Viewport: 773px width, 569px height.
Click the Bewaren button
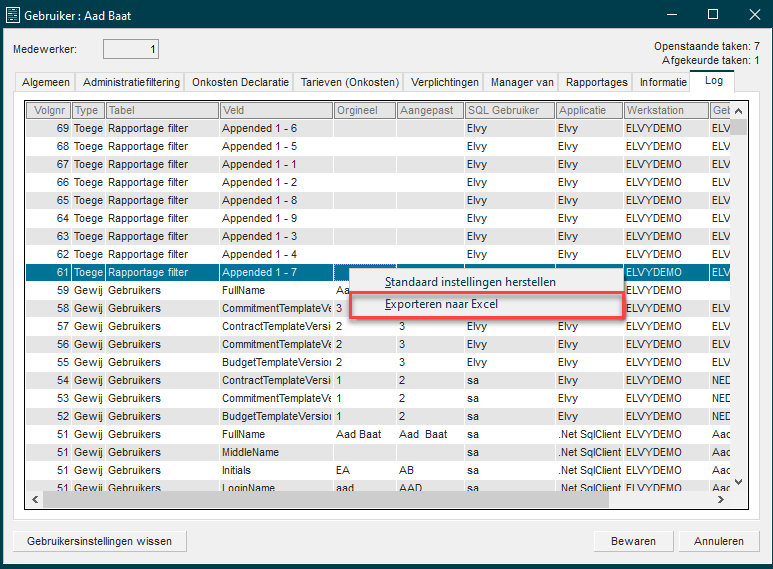click(633, 541)
